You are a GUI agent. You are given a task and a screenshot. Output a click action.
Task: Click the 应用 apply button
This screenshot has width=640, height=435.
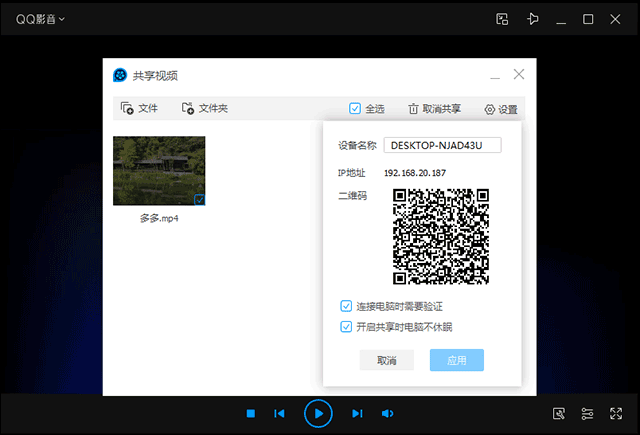pos(456,361)
